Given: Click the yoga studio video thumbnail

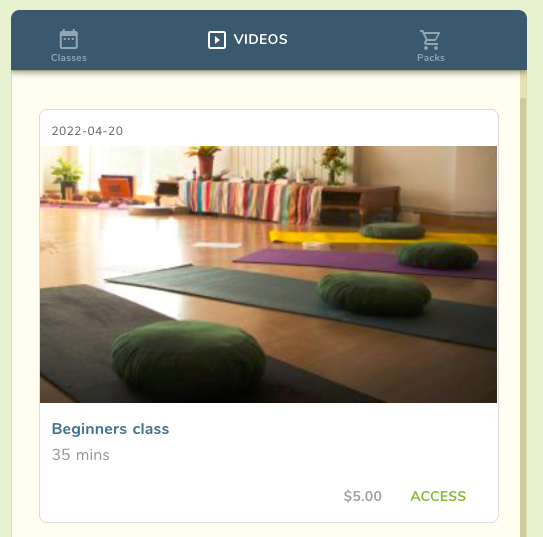Looking at the screenshot, I should click(x=268, y=274).
